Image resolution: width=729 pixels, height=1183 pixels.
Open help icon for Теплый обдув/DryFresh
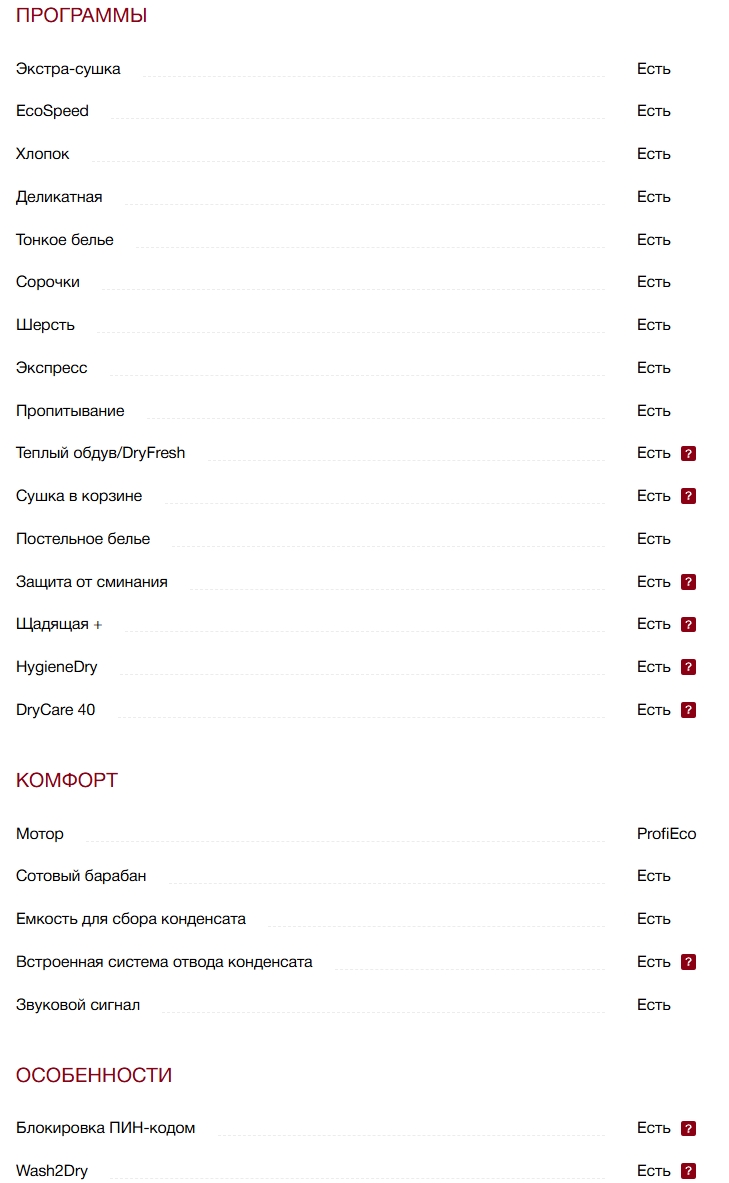coord(688,453)
